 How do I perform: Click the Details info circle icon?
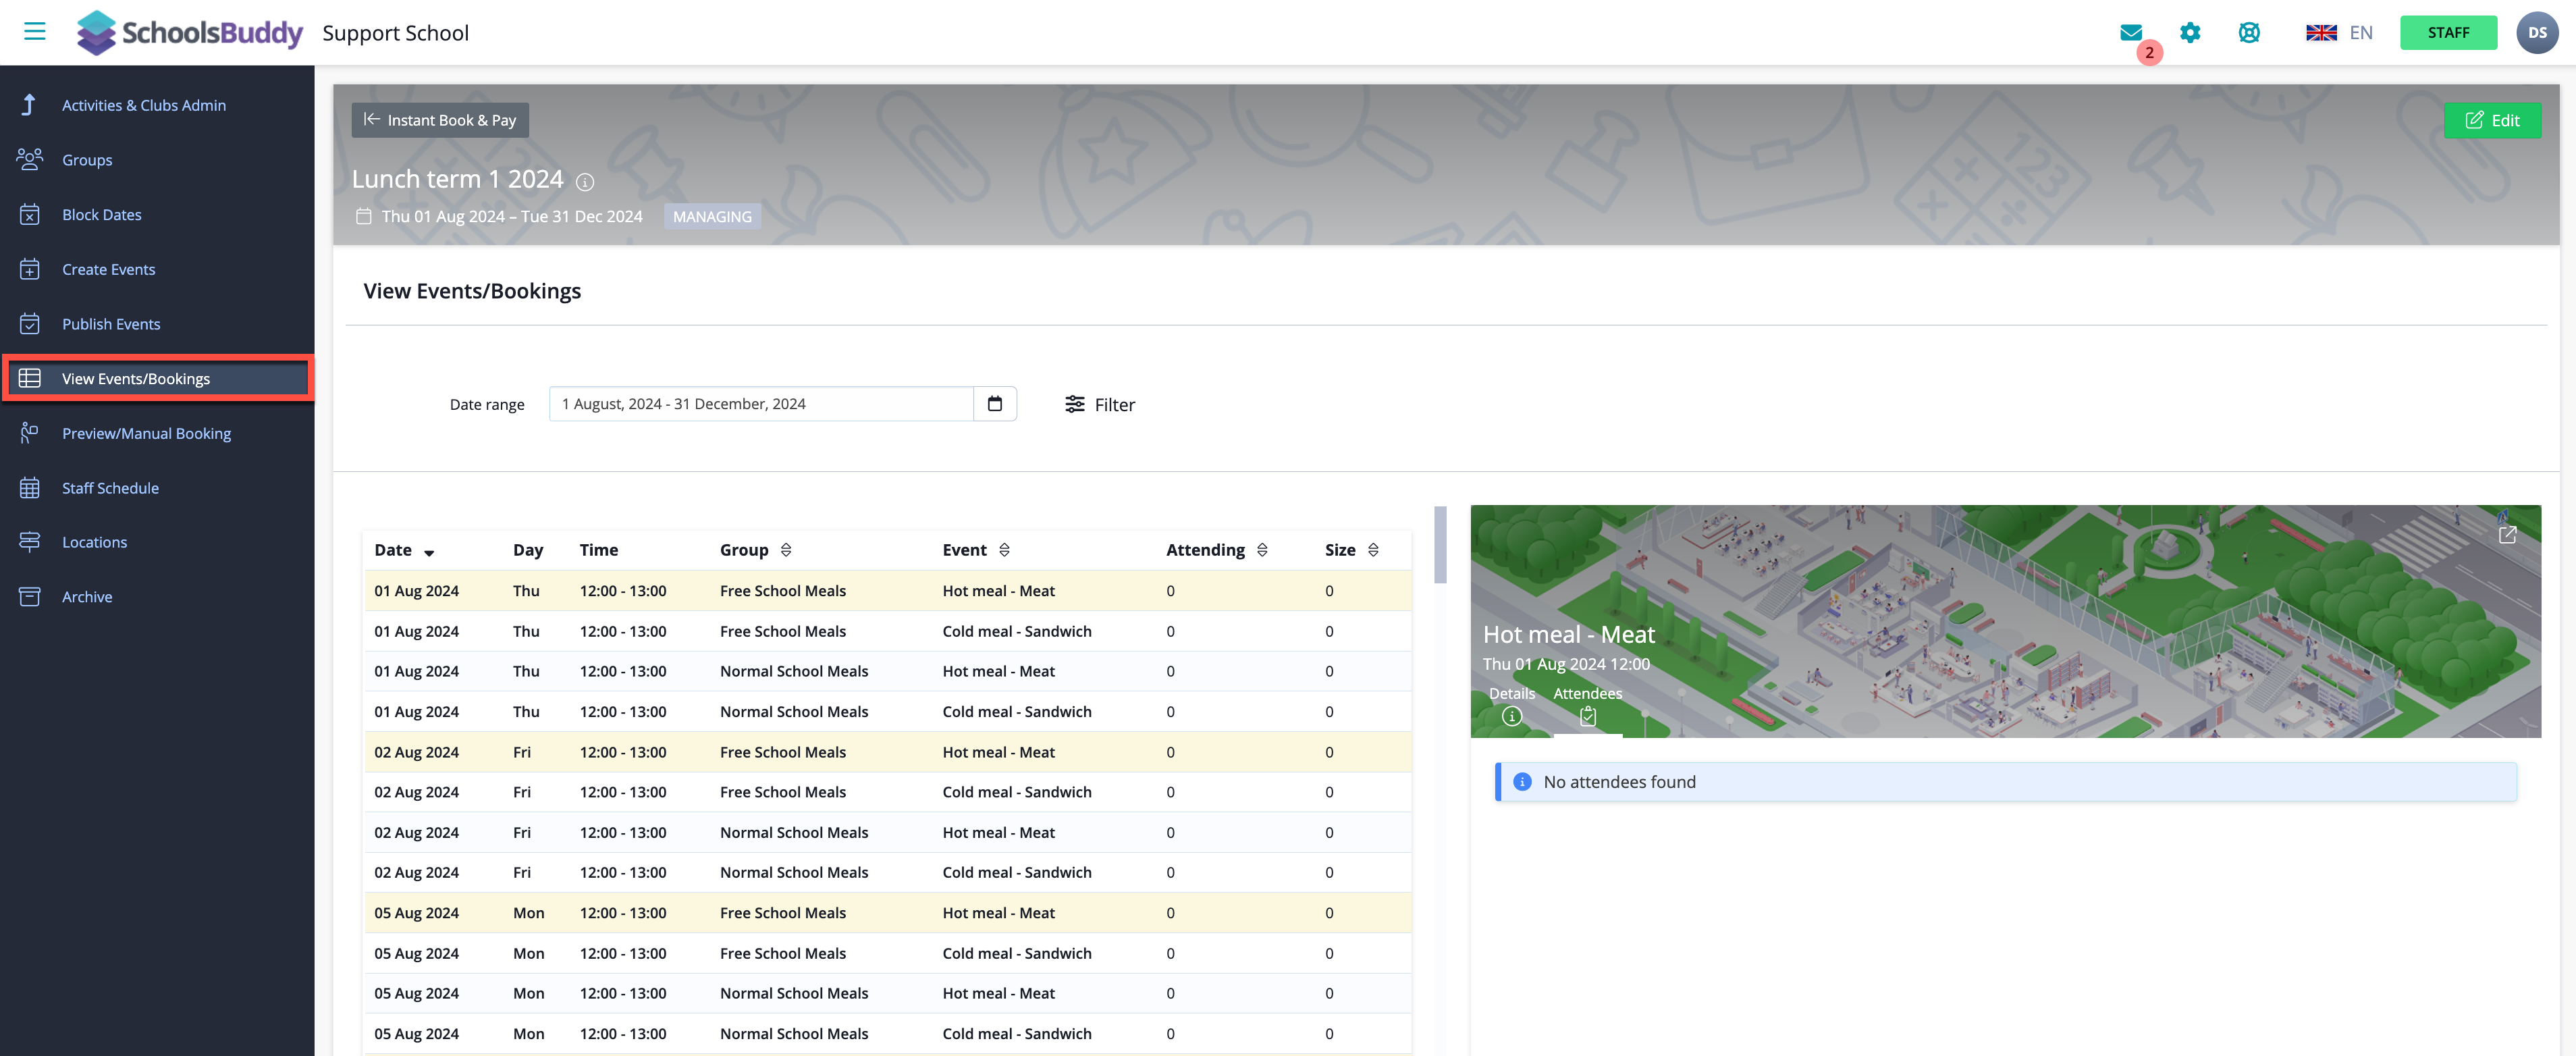[1511, 716]
